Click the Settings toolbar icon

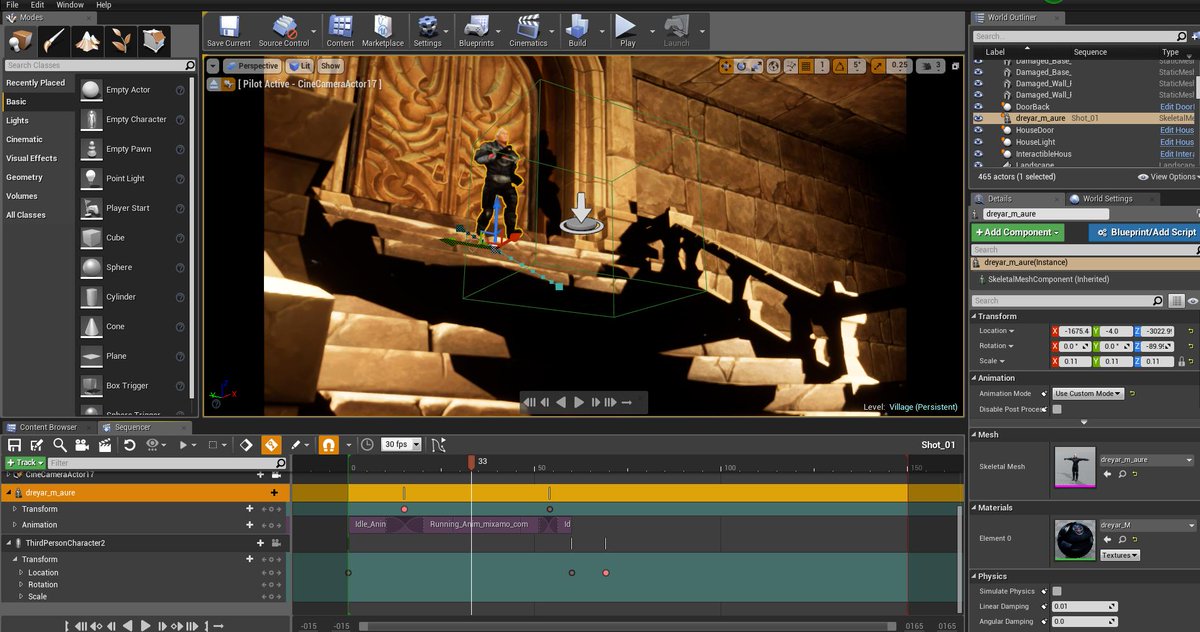(x=427, y=30)
